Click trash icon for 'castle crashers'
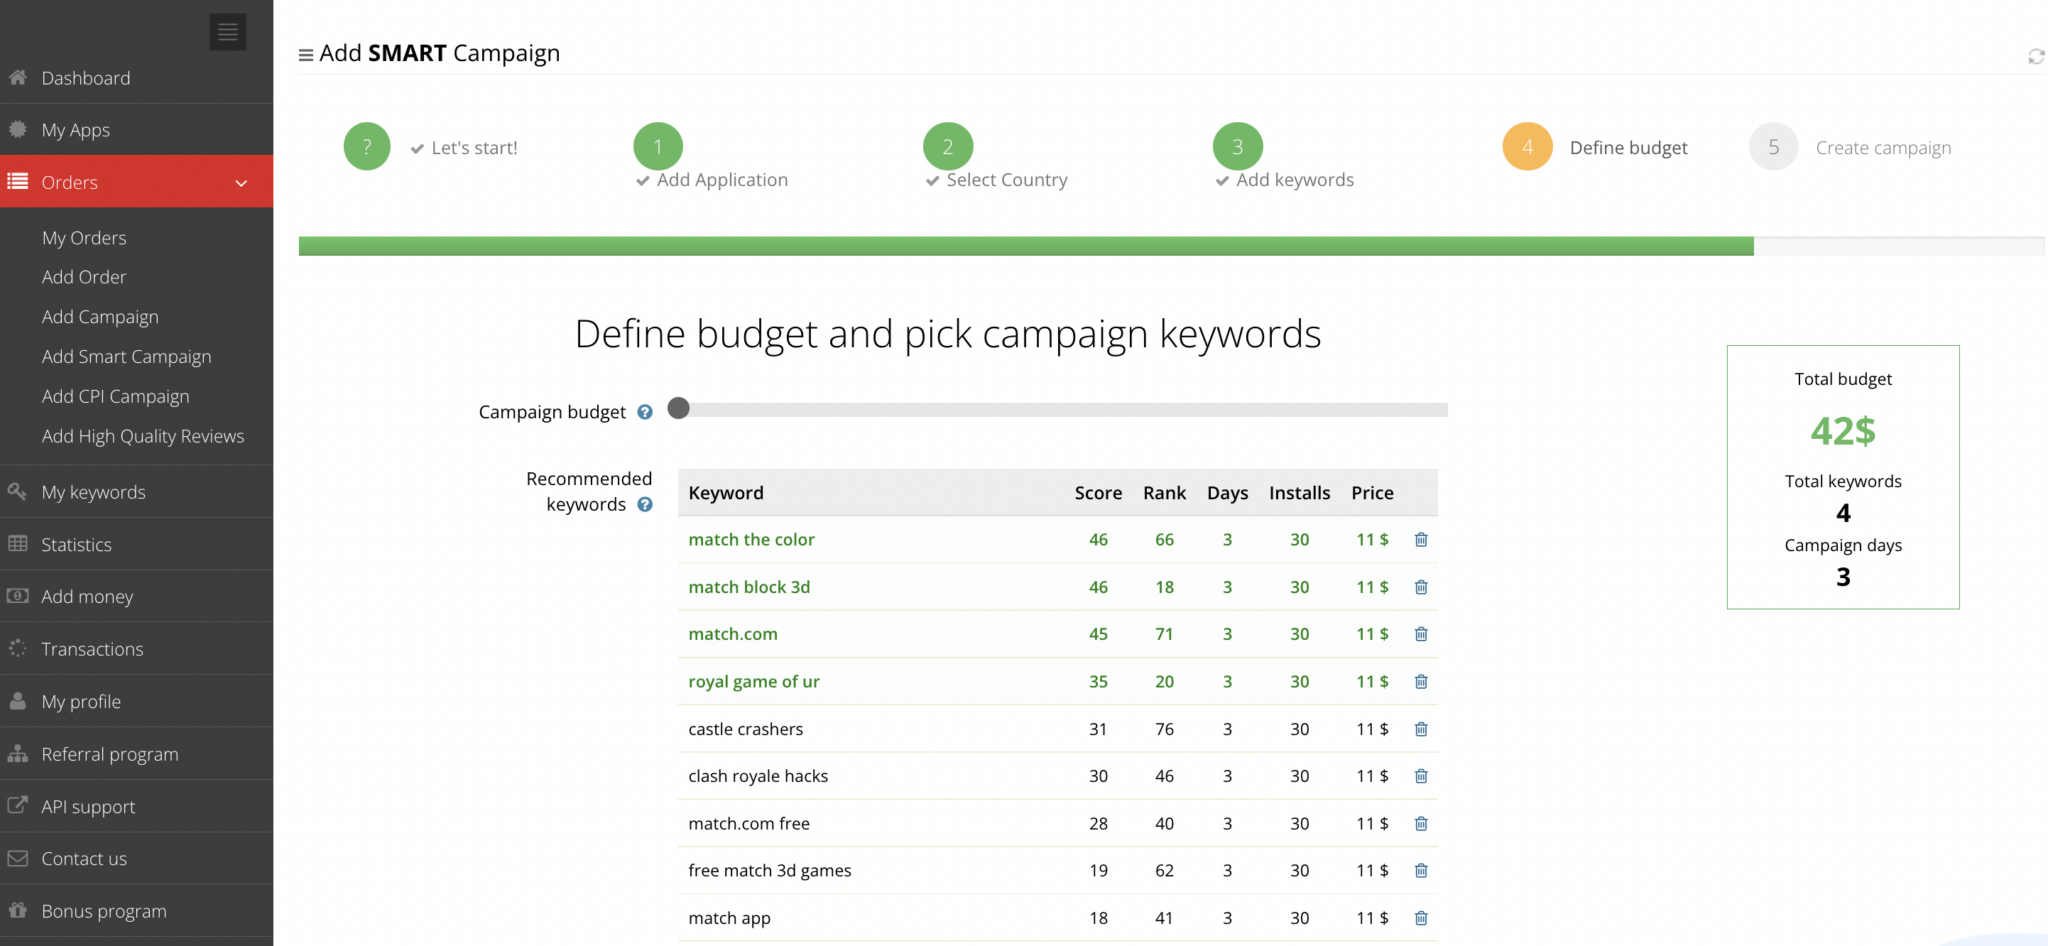Image resolution: width=2048 pixels, height=946 pixels. (1421, 729)
